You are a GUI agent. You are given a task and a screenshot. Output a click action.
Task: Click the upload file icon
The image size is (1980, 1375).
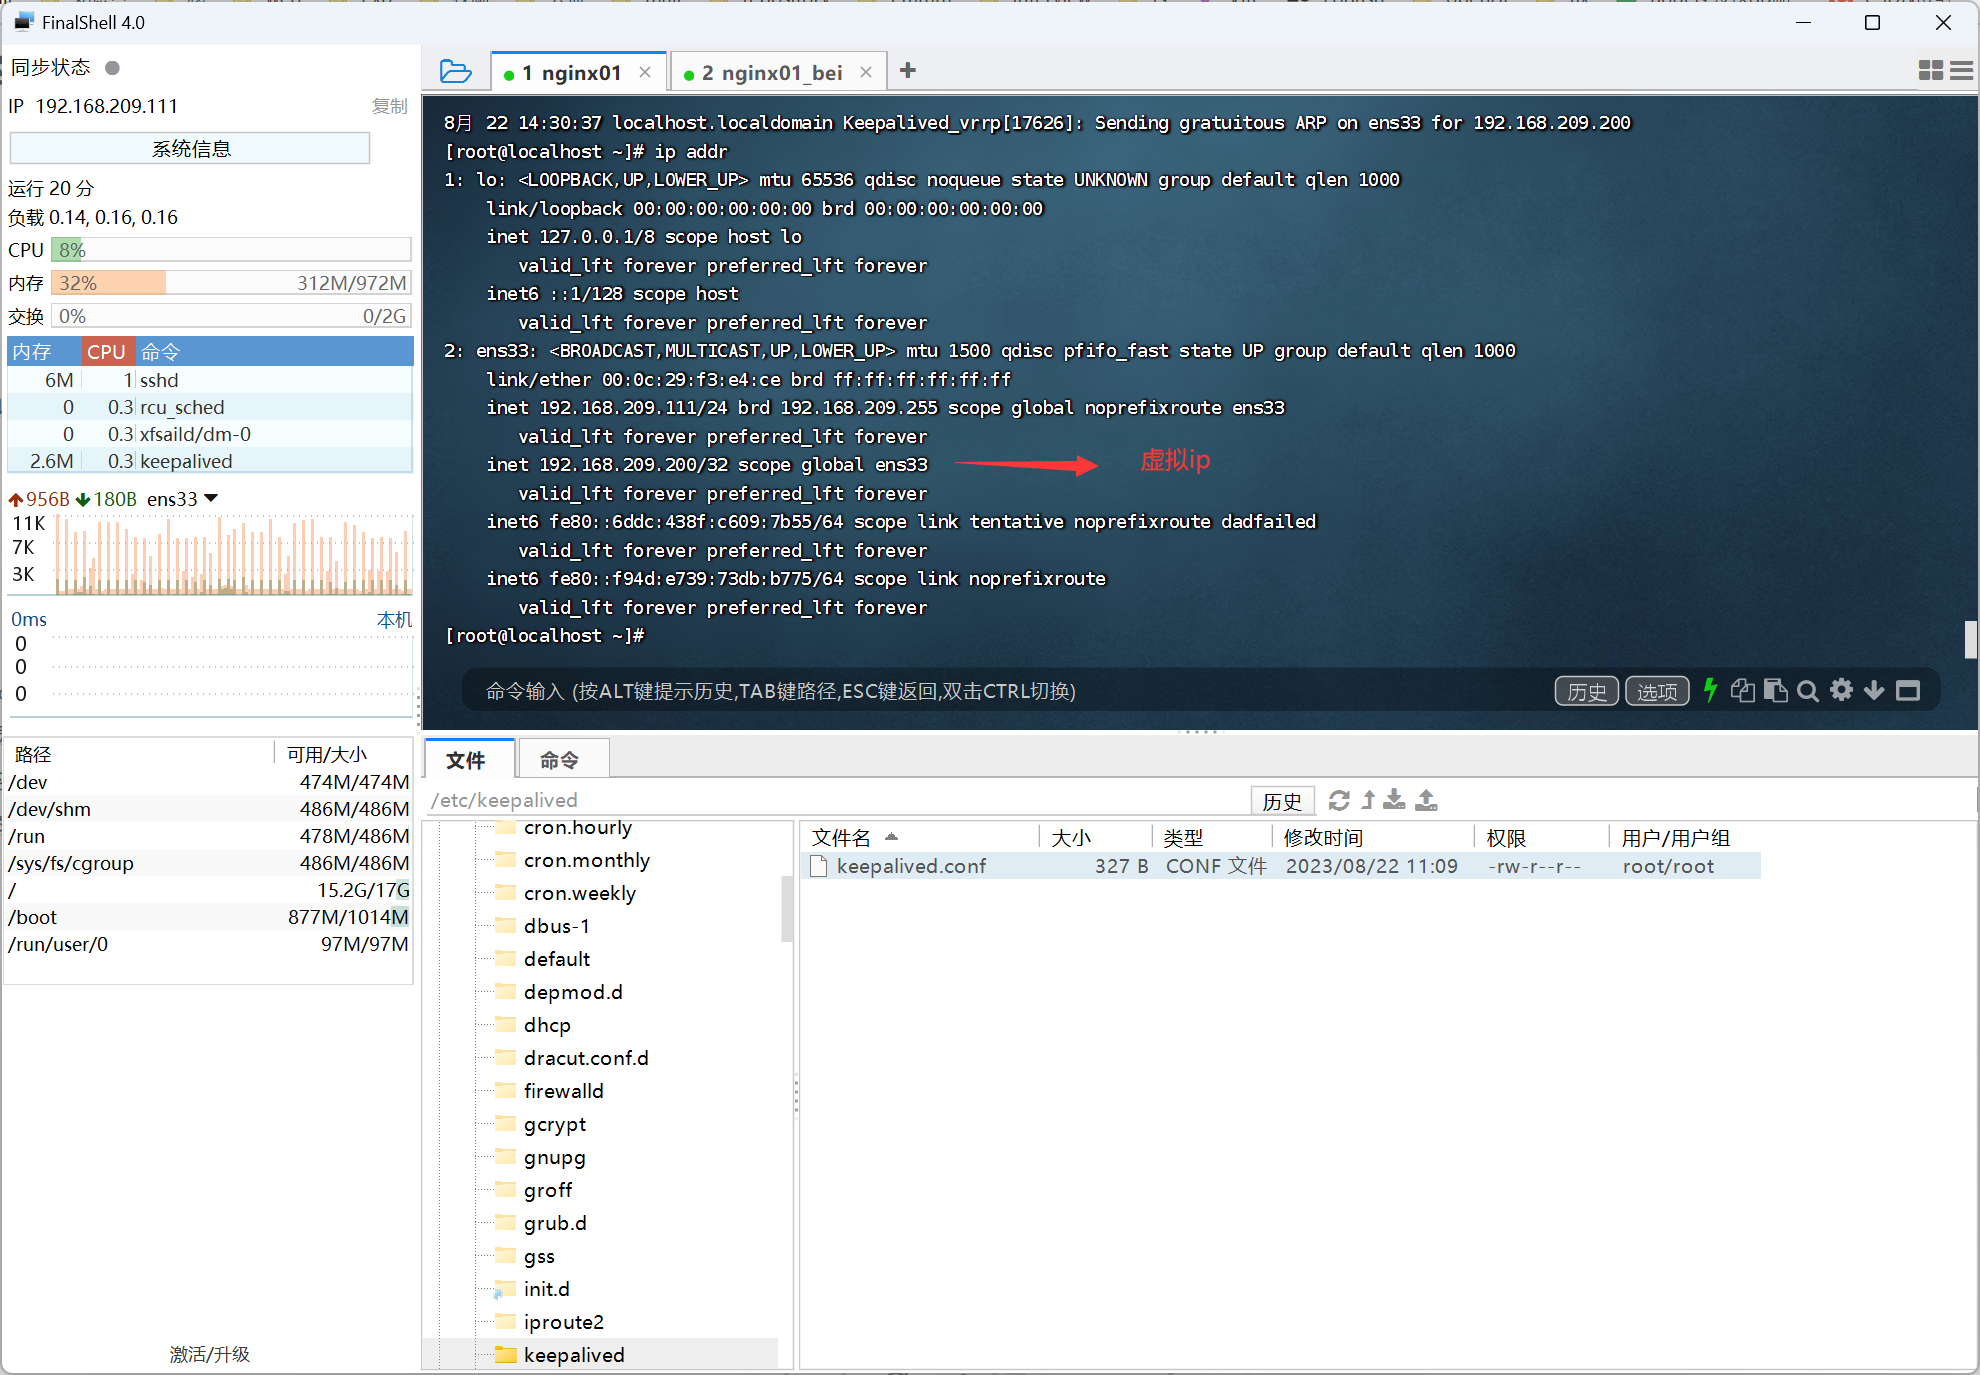tap(1427, 800)
